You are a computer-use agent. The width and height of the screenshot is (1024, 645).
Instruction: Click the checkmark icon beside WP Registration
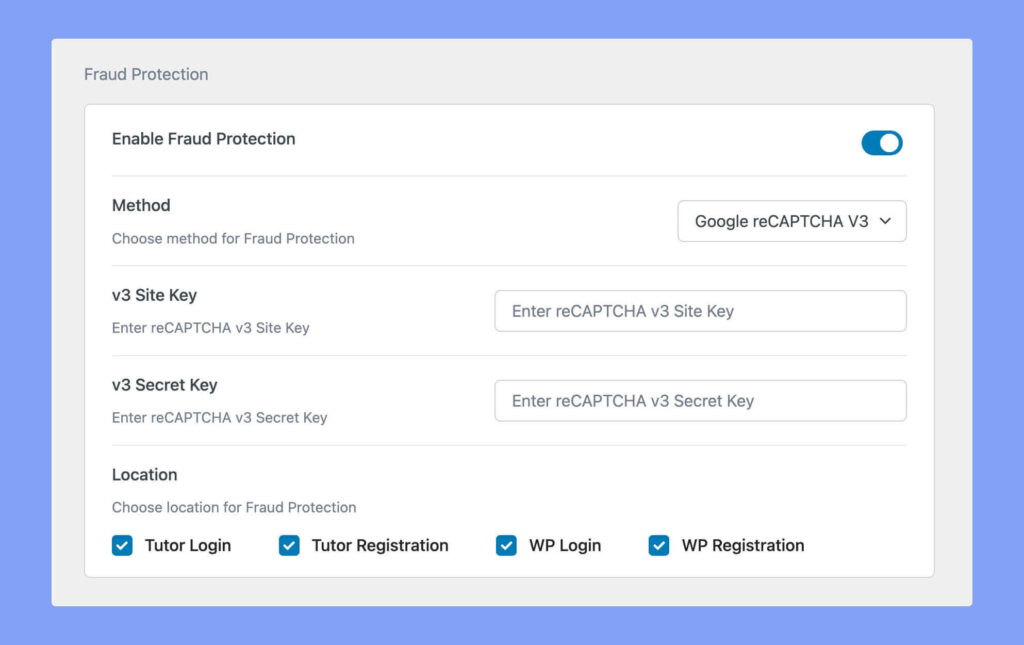pos(658,545)
